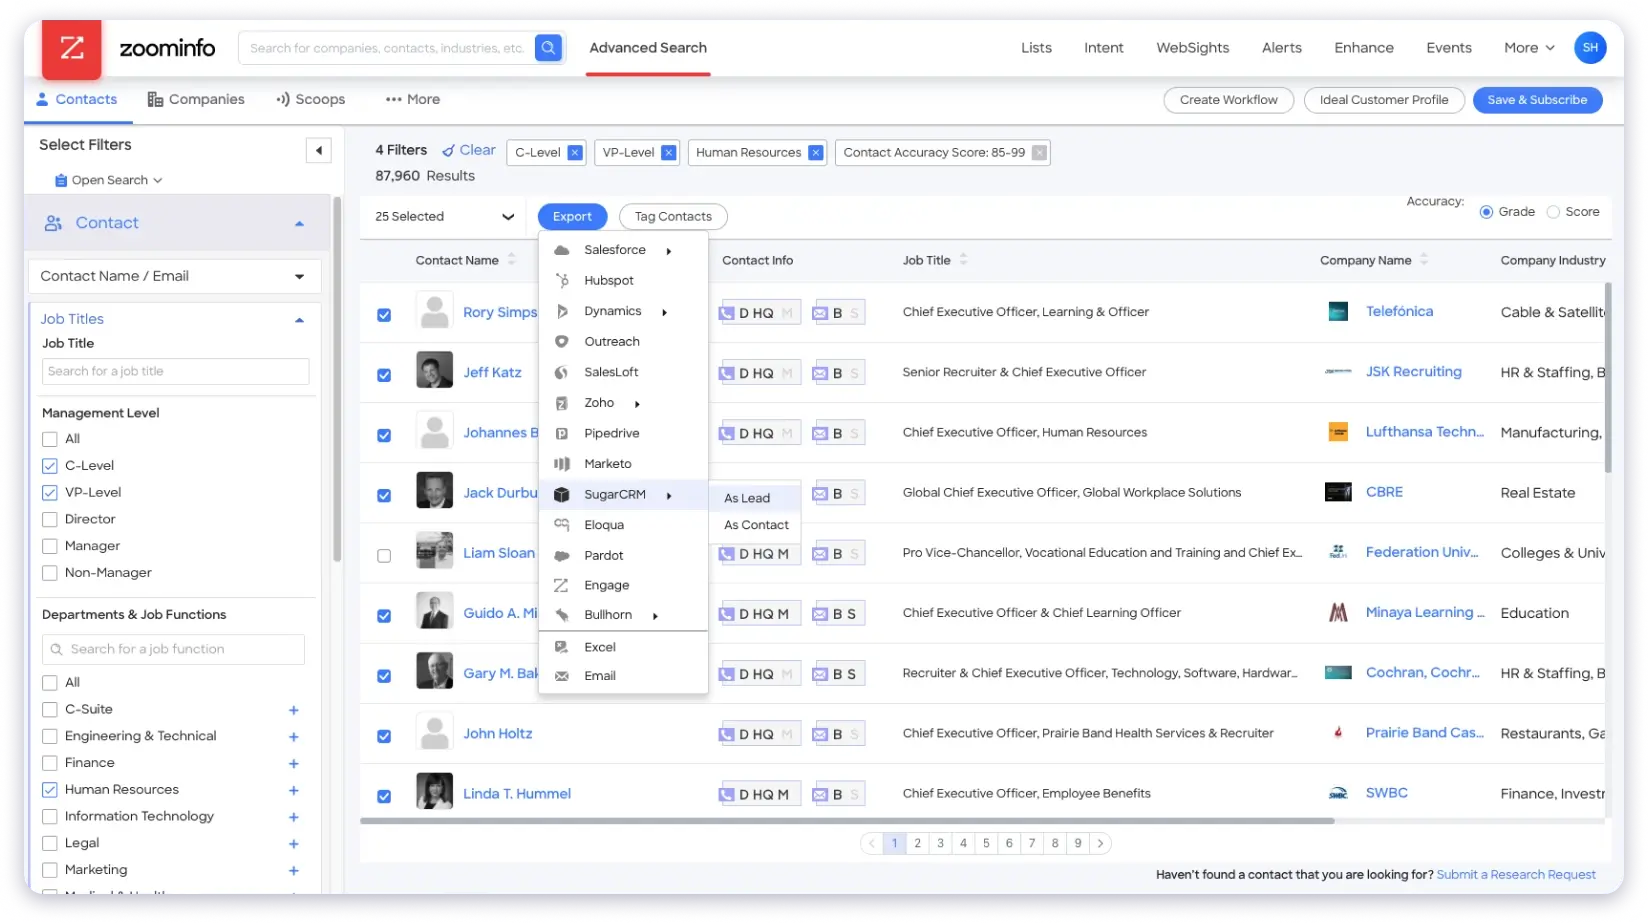Click Liam Sloan's direct phone icon
Image resolution: width=1648 pixels, height=923 pixels.
(727, 554)
